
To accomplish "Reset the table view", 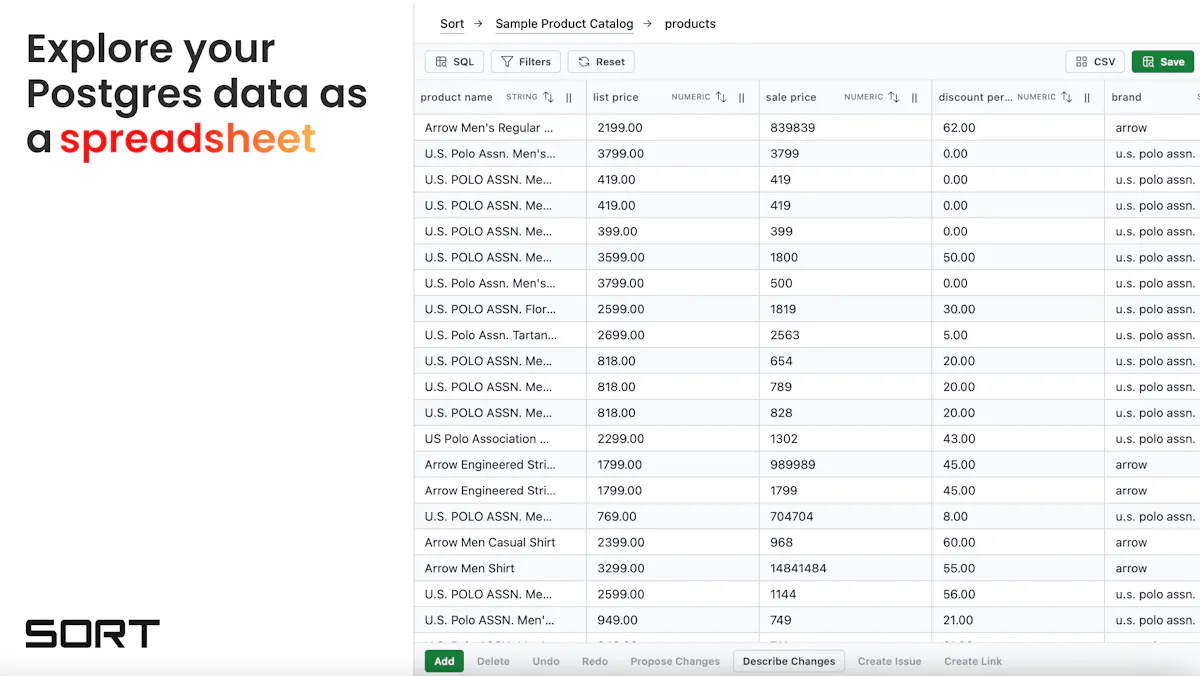I will tap(601, 62).
